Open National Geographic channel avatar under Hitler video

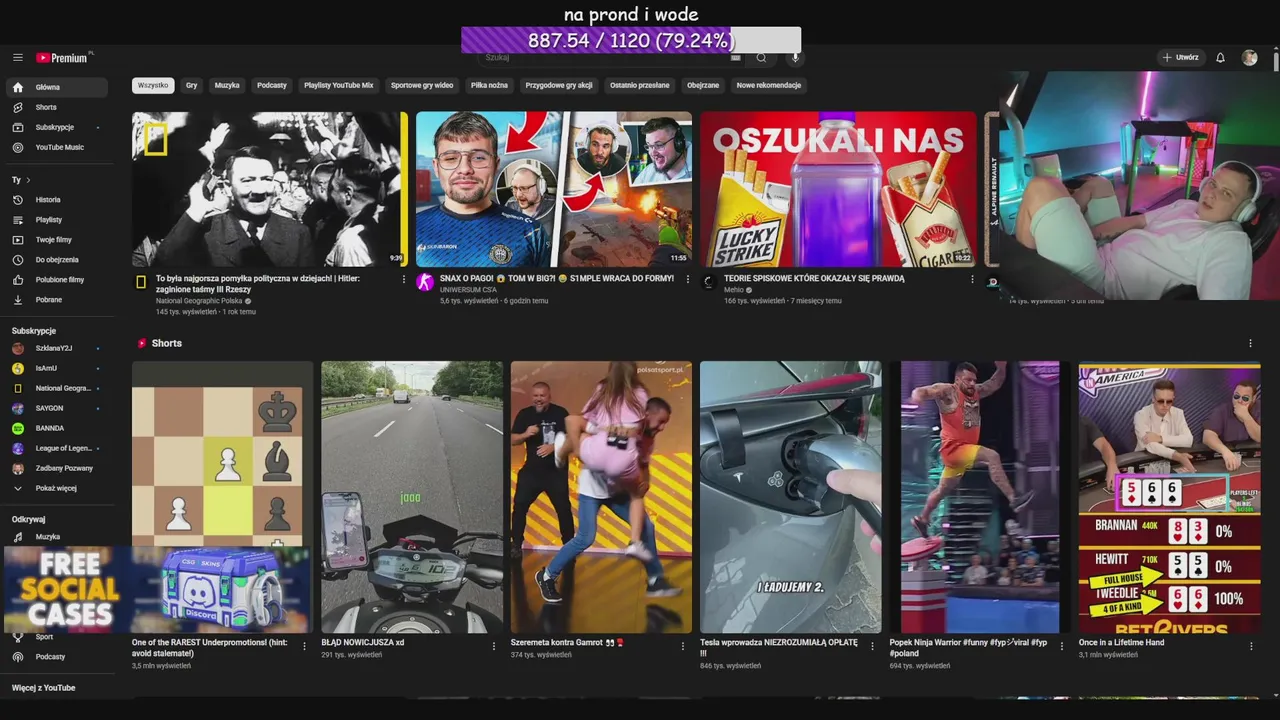pyautogui.click(x=141, y=282)
